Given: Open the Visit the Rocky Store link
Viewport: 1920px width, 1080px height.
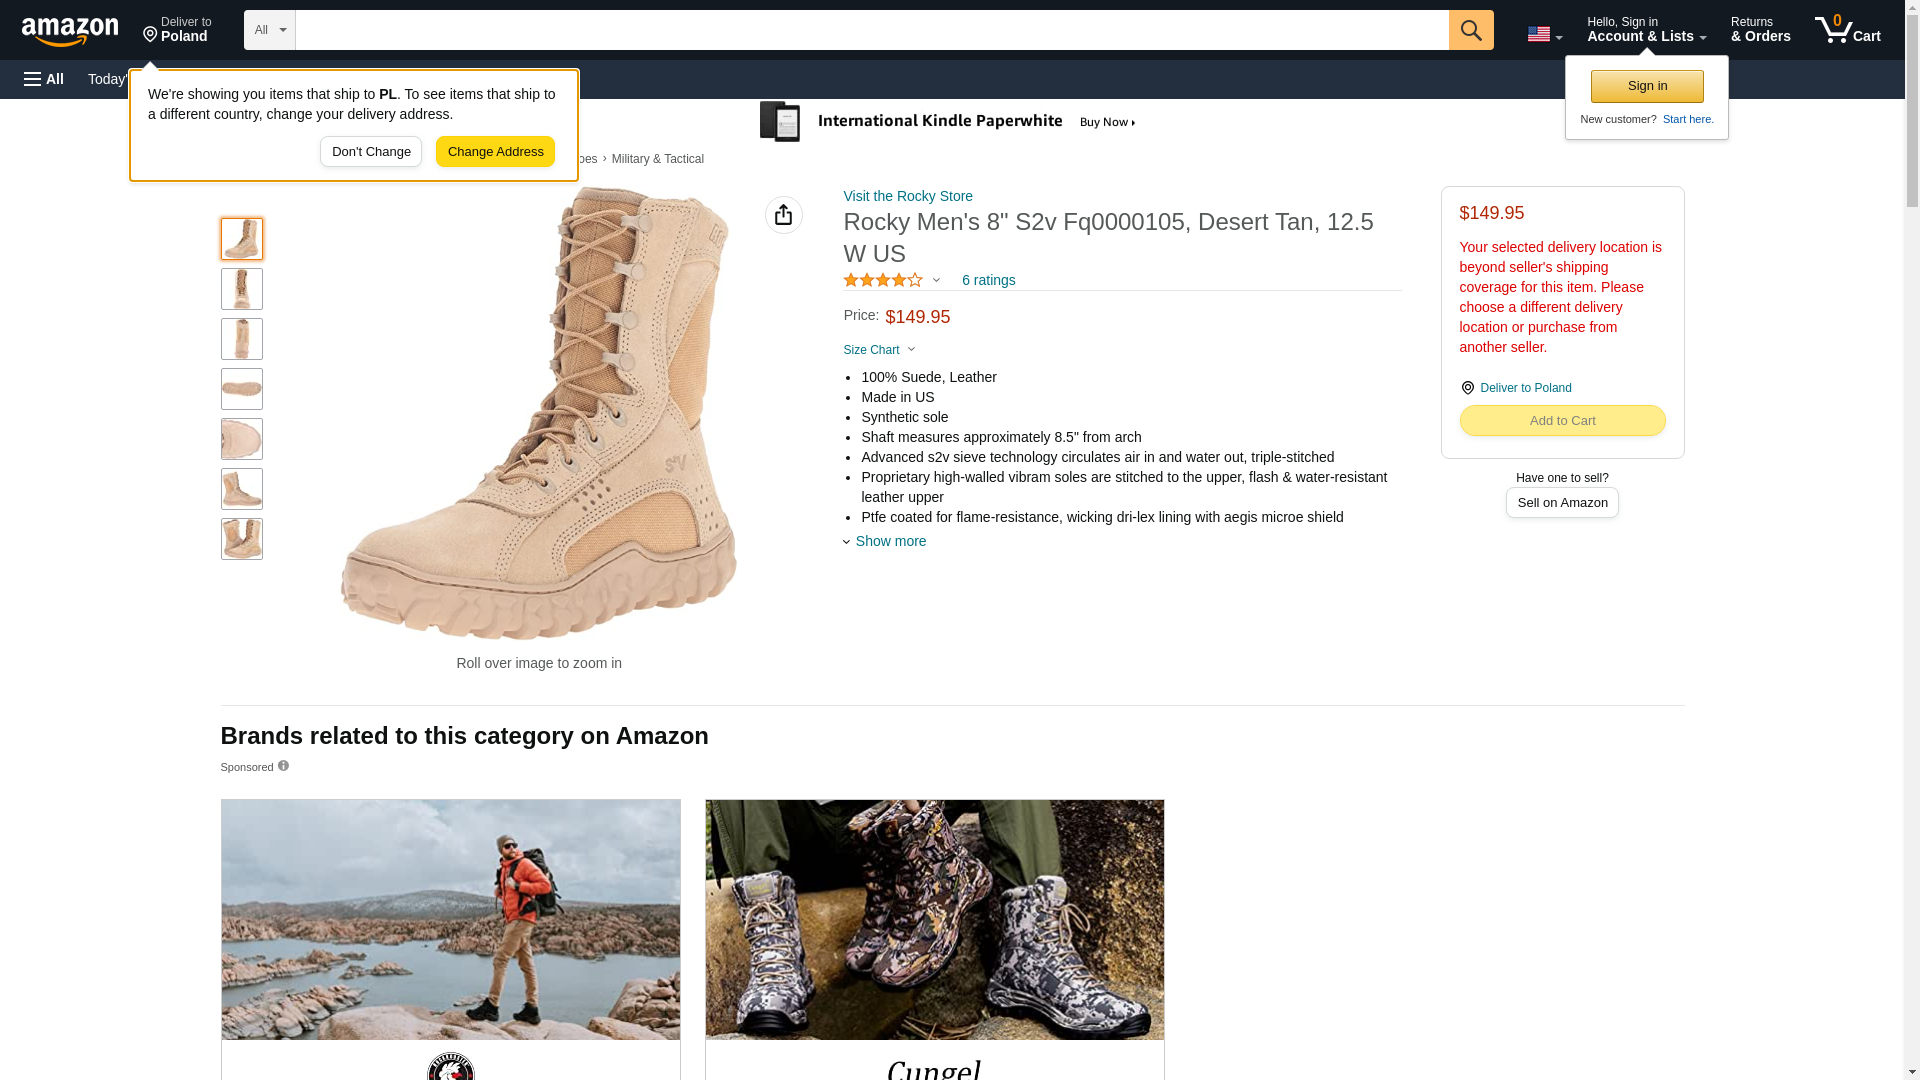Looking at the screenshot, I should click(907, 196).
